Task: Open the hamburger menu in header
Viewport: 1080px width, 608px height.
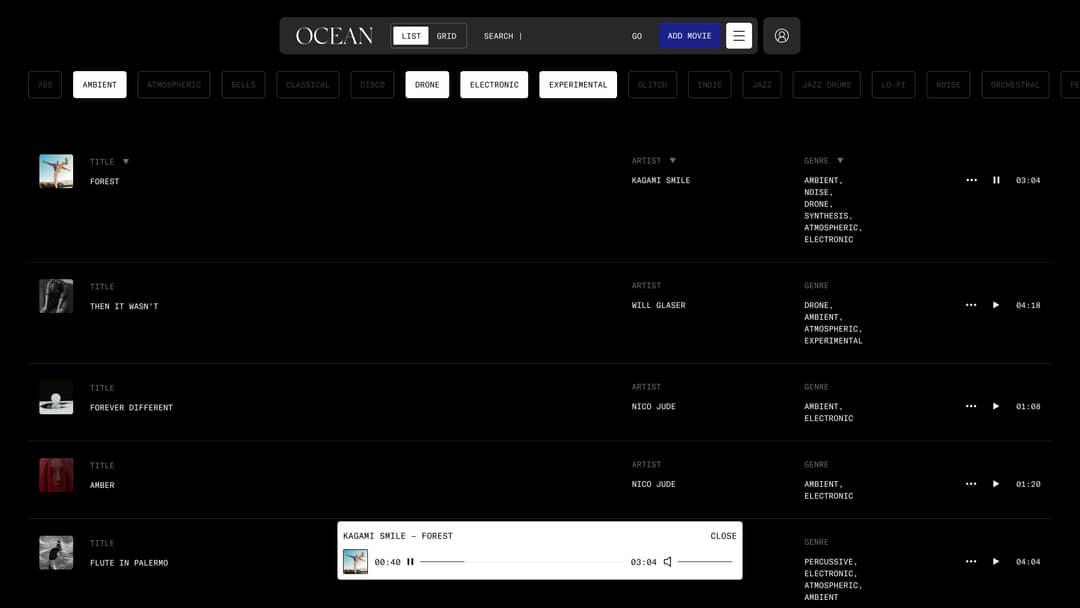Action: tap(739, 36)
